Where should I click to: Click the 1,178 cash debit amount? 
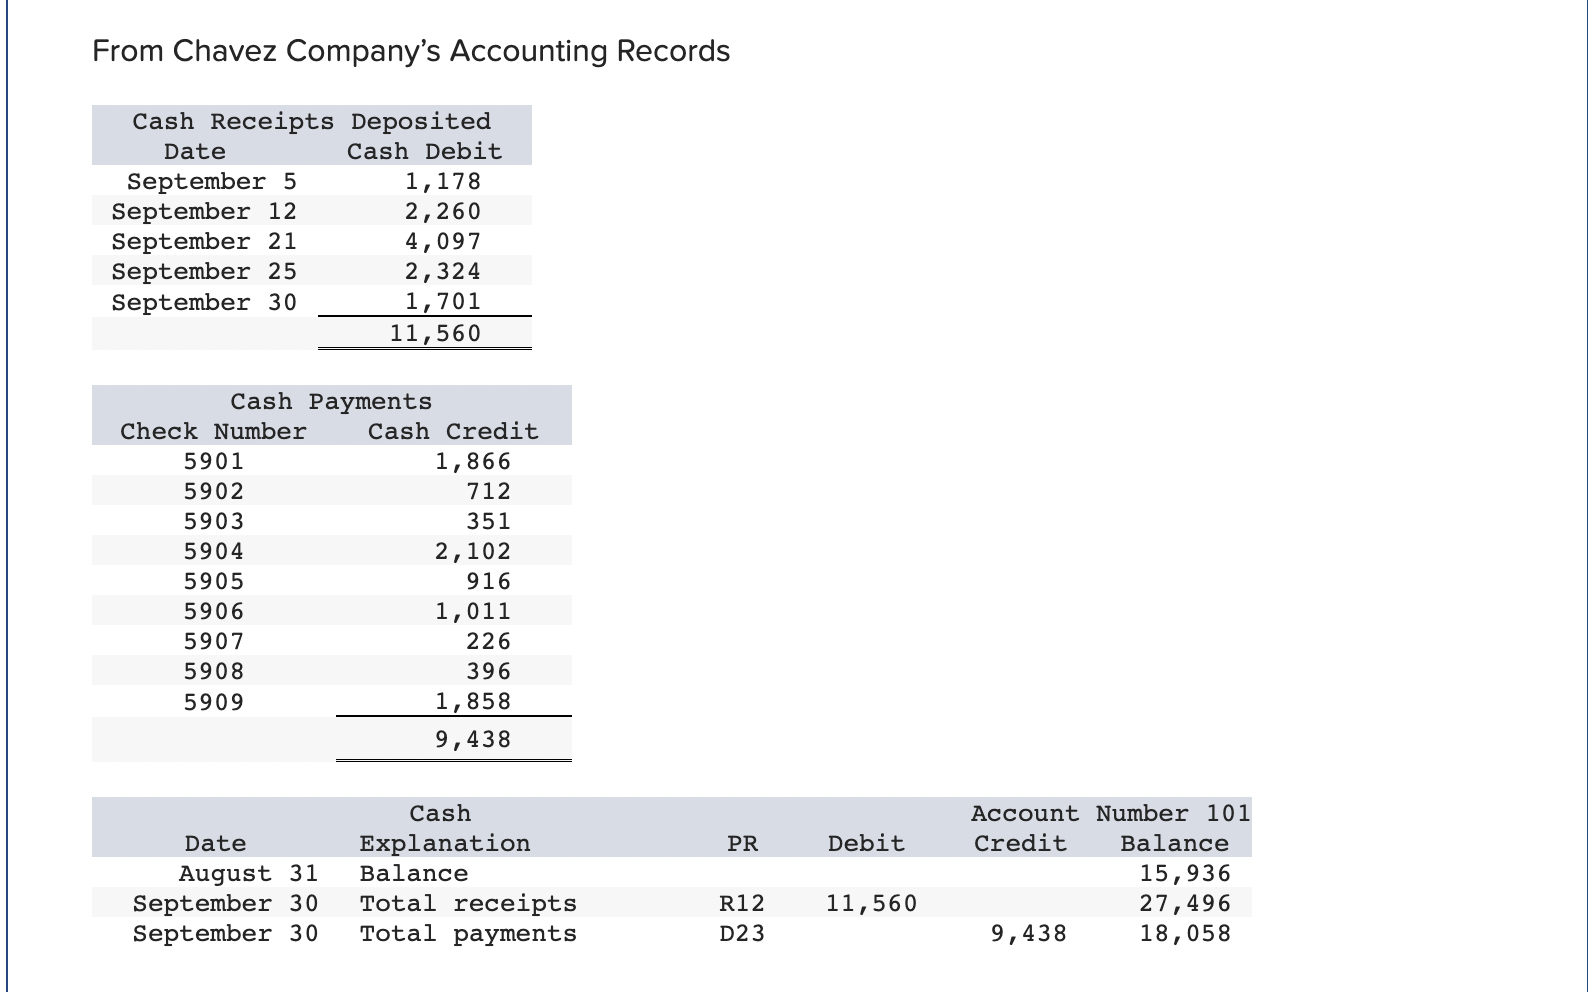tap(442, 181)
